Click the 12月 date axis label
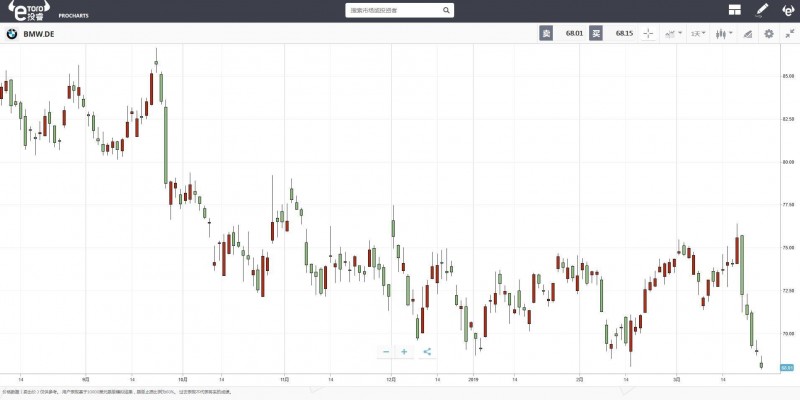This screenshot has height=400, width=800. [391, 379]
